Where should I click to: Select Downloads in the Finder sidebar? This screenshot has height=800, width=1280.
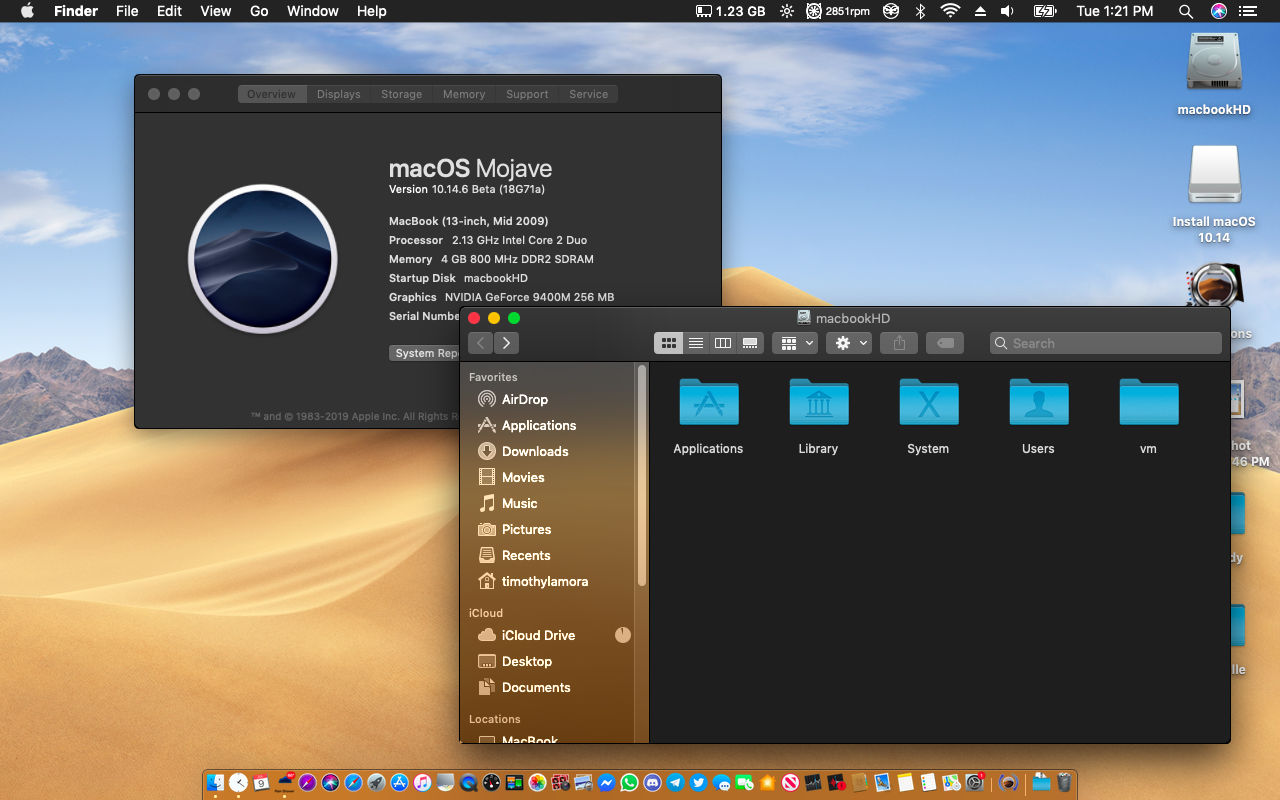coord(535,451)
